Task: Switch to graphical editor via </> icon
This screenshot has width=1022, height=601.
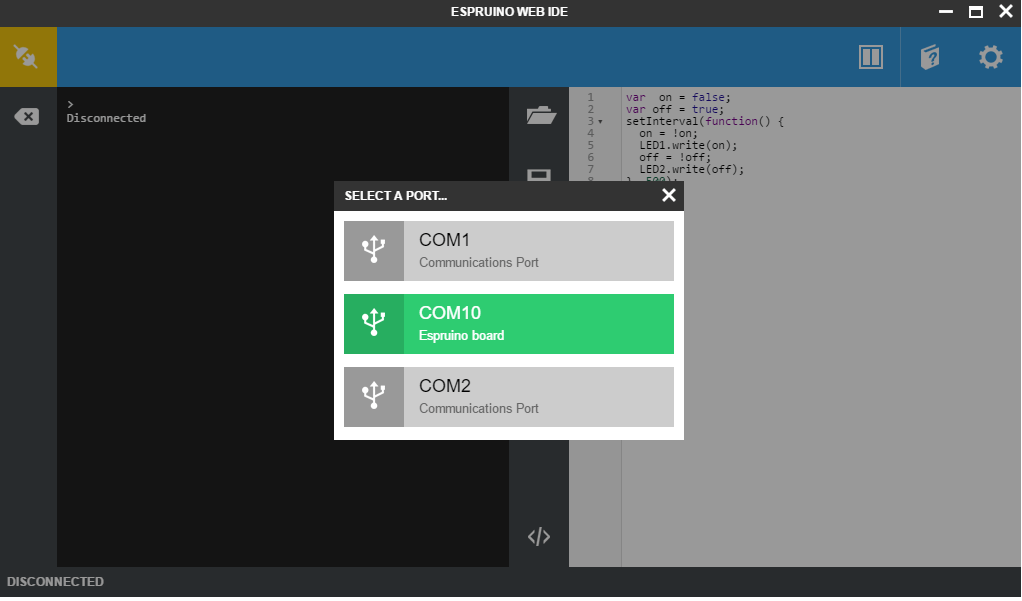Action: point(538,536)
